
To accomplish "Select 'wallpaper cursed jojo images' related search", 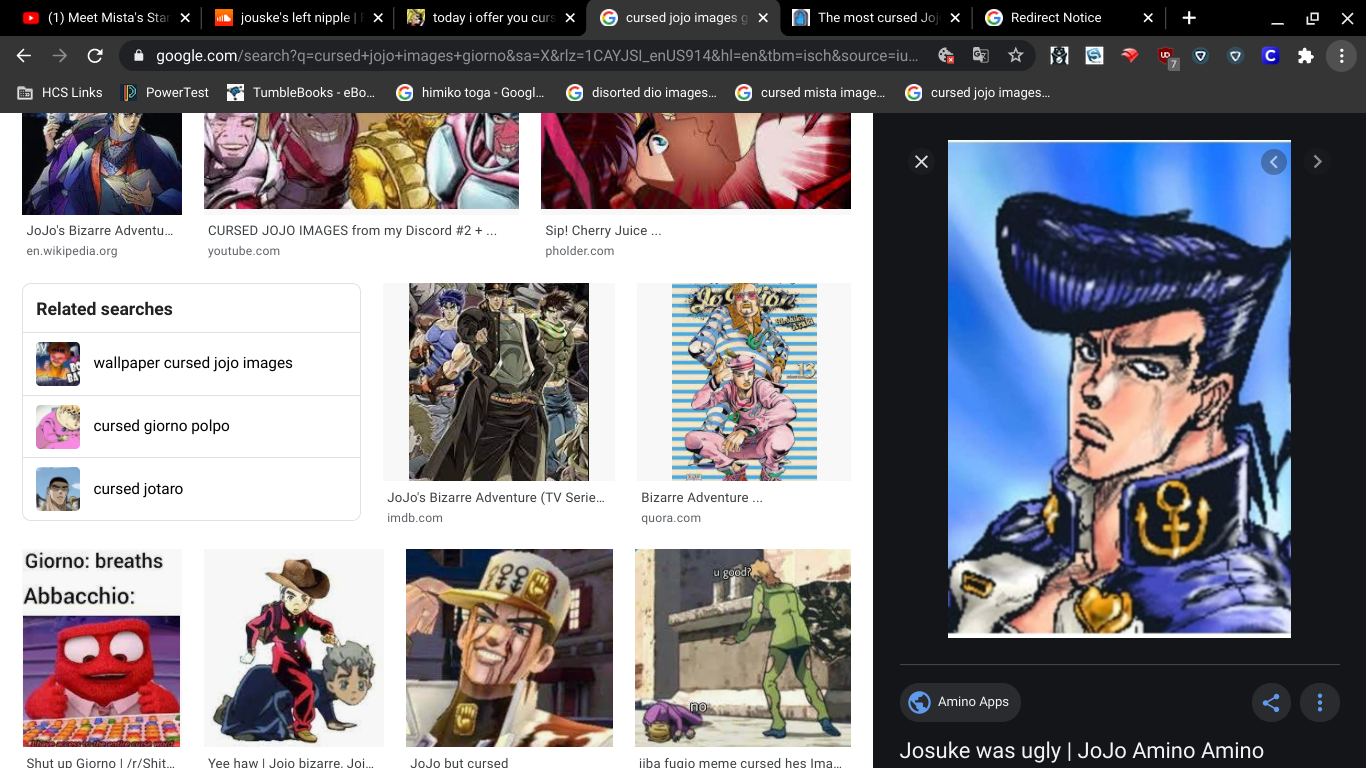I will 191,364.
